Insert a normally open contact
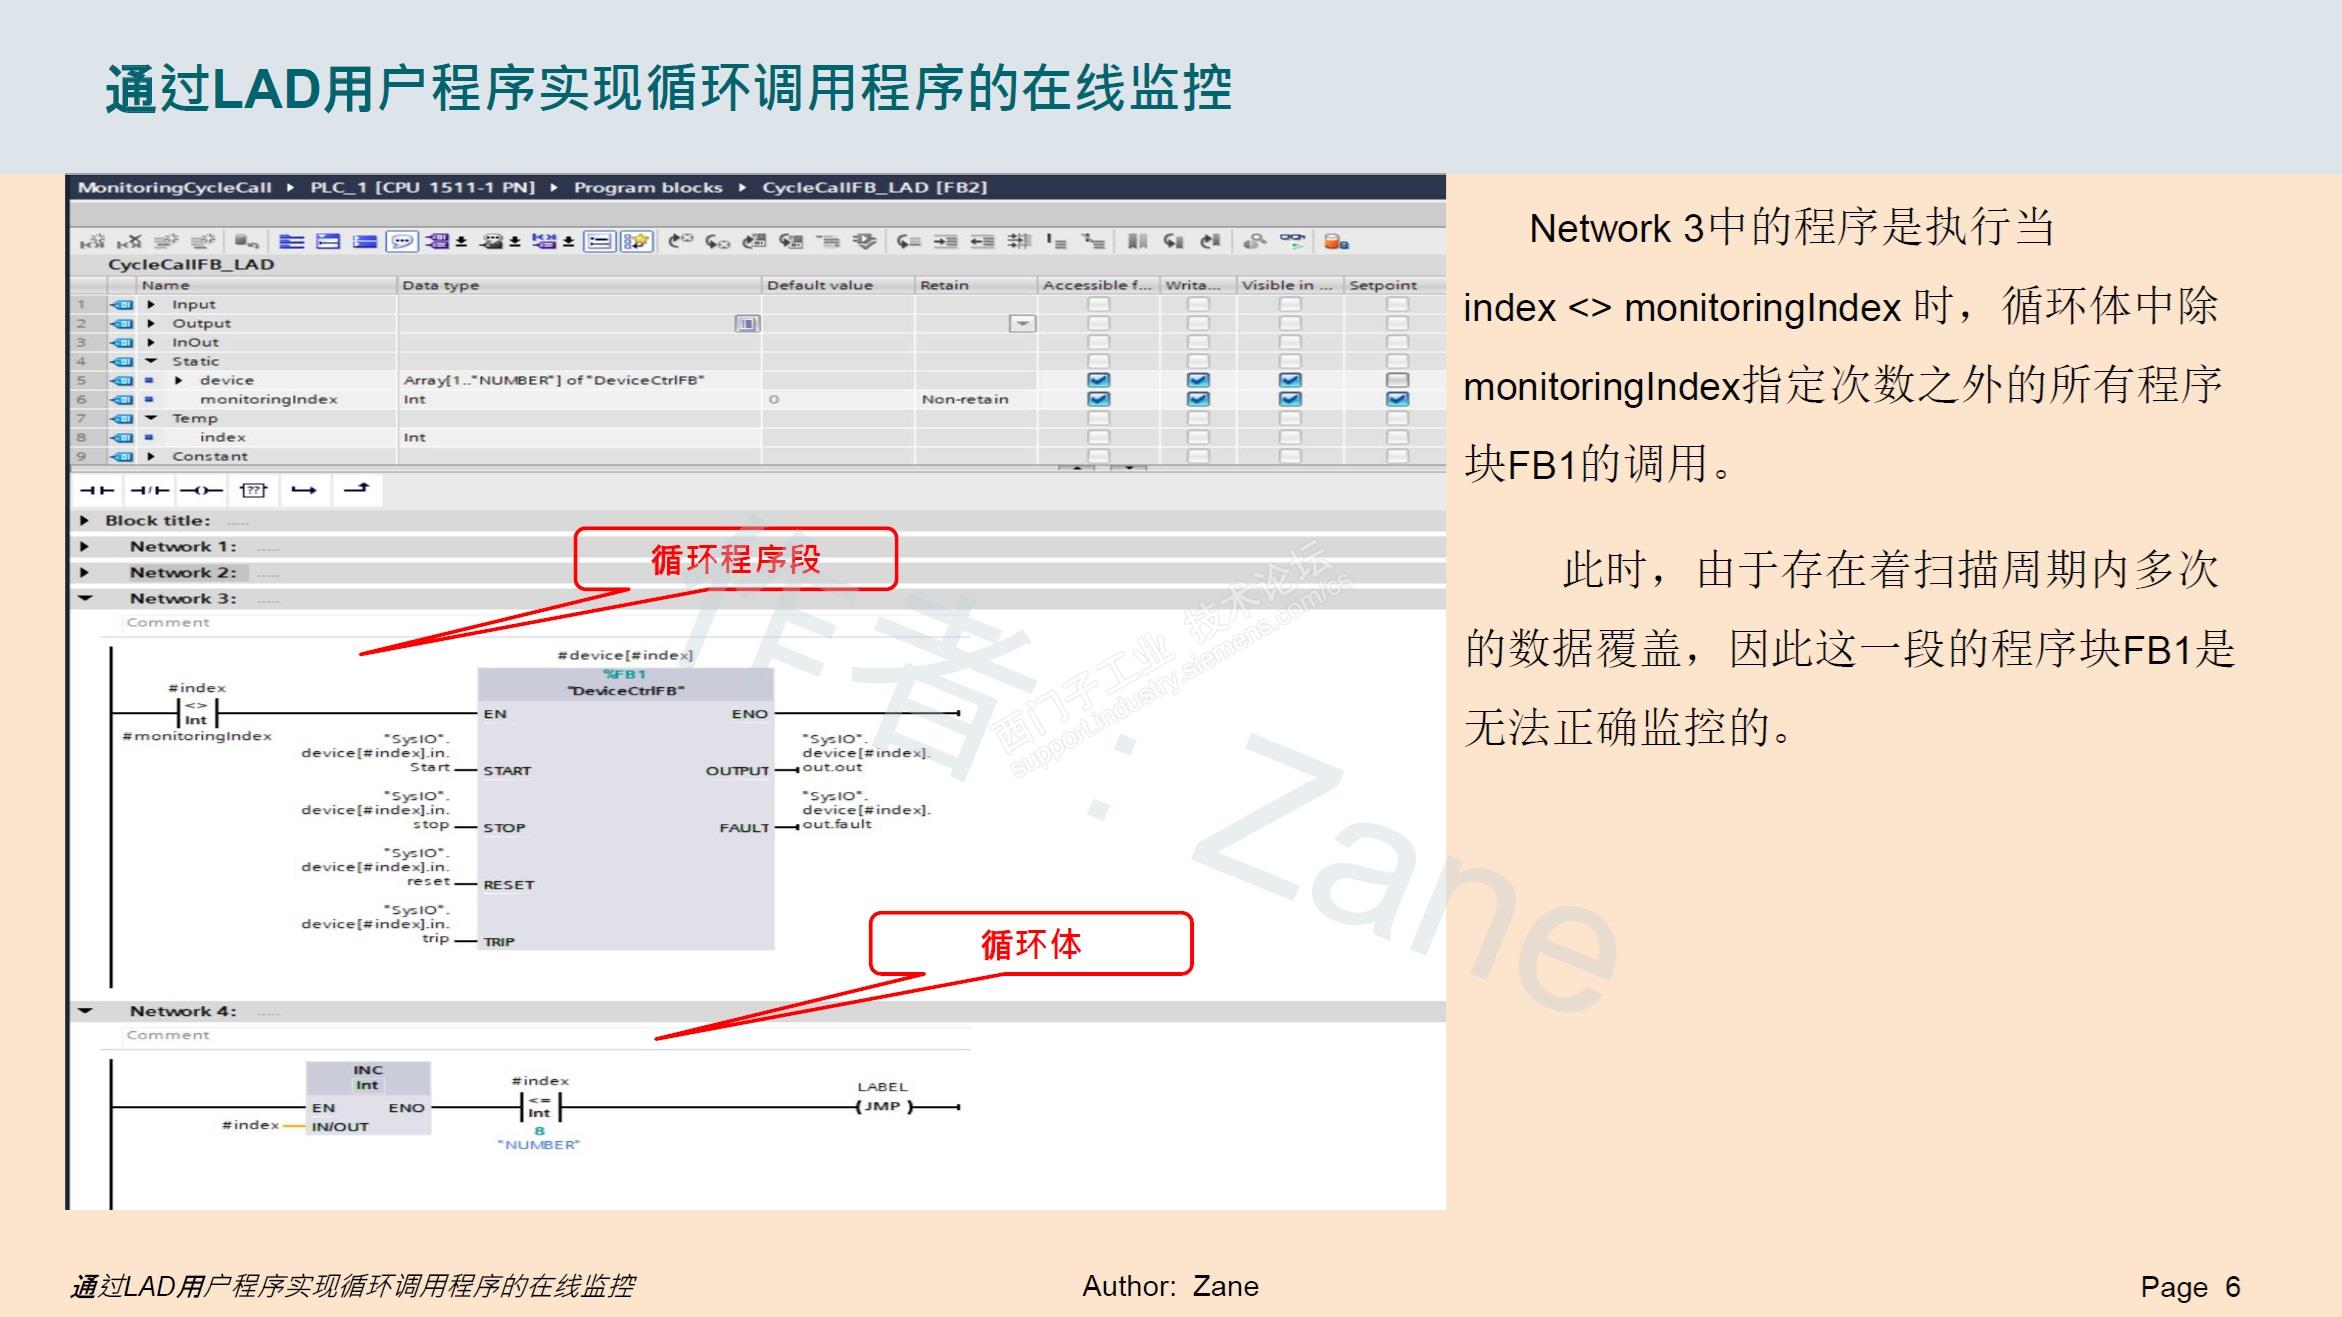Image resolution: width=2342 pixels, height=1317 pixels. (97, 490)
